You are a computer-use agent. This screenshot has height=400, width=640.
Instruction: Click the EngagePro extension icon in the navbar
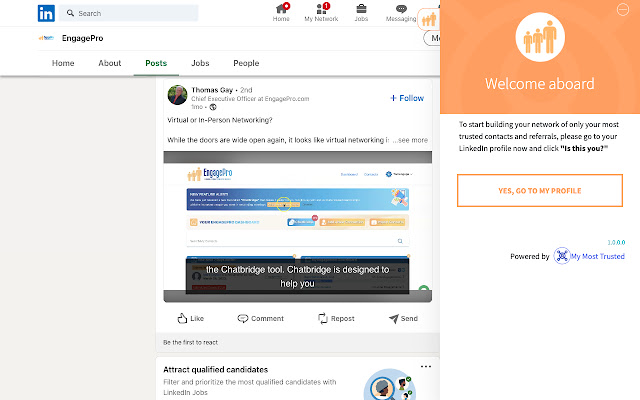pos(429,19)
